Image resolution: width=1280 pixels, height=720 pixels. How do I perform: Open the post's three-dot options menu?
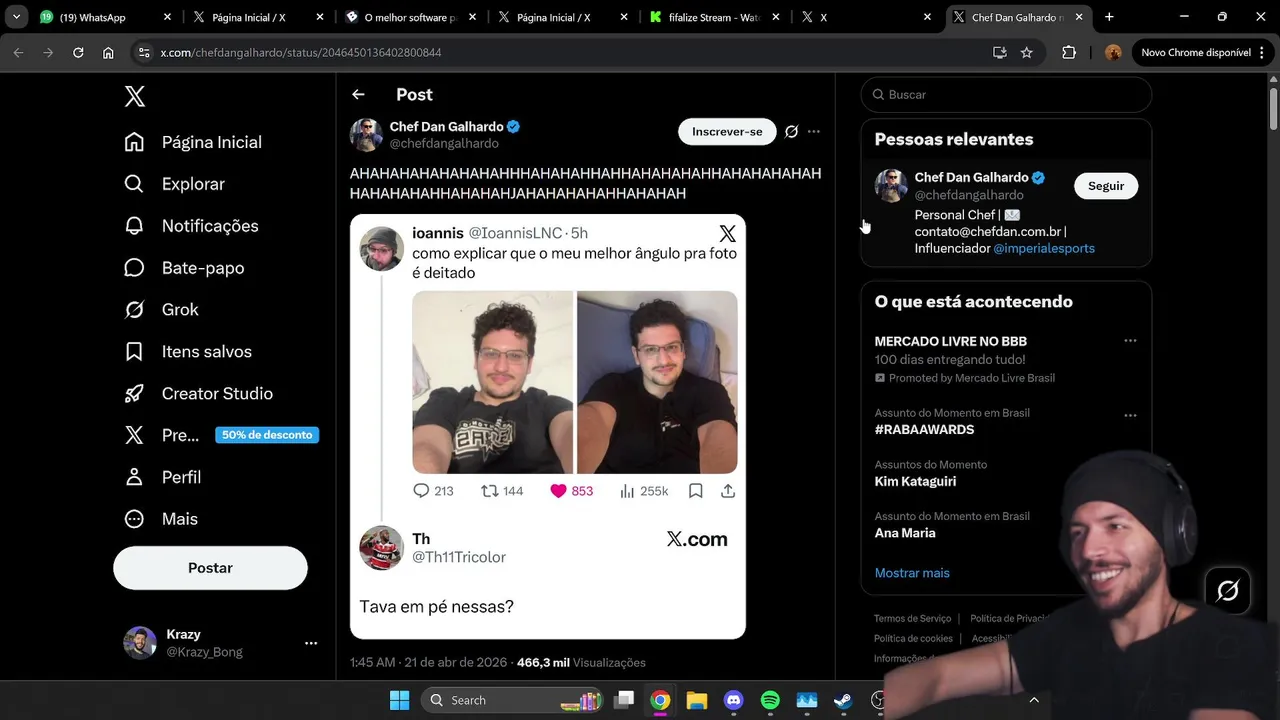[814, 131]
